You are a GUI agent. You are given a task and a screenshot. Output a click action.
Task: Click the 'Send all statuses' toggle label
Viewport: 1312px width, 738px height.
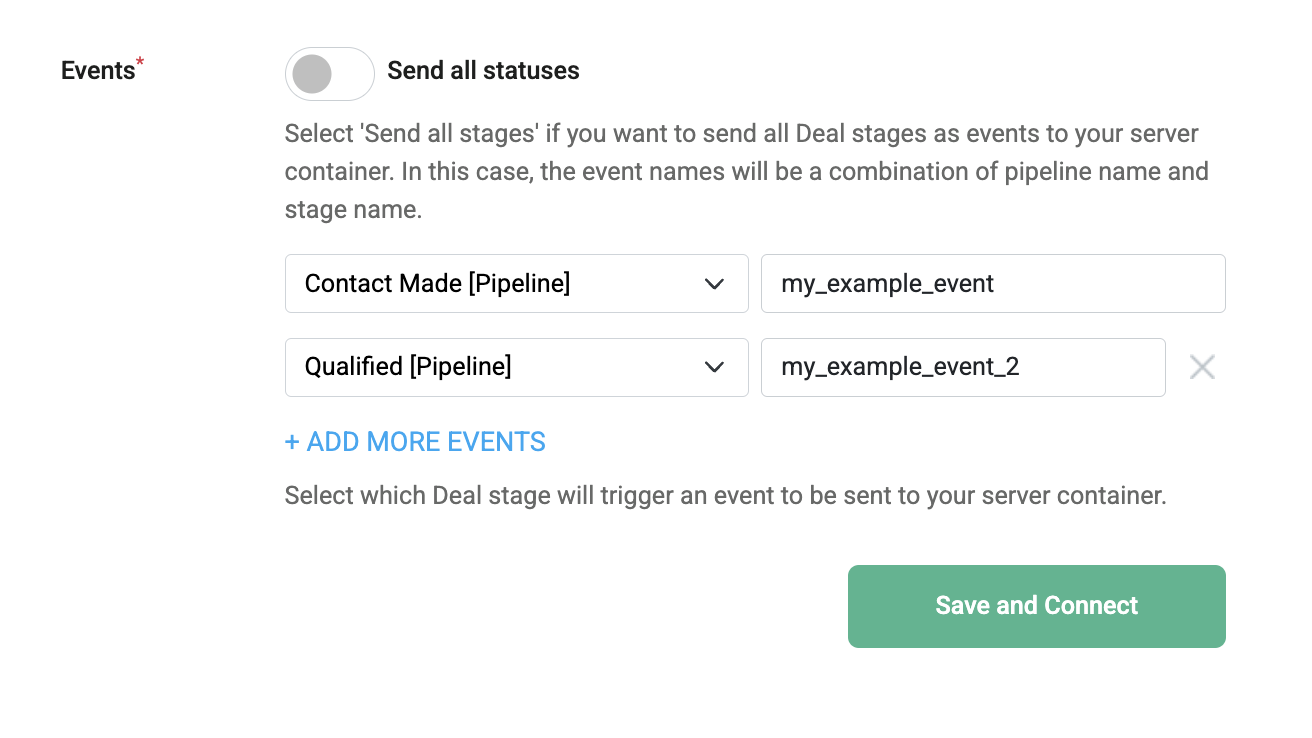coord(483,71)
